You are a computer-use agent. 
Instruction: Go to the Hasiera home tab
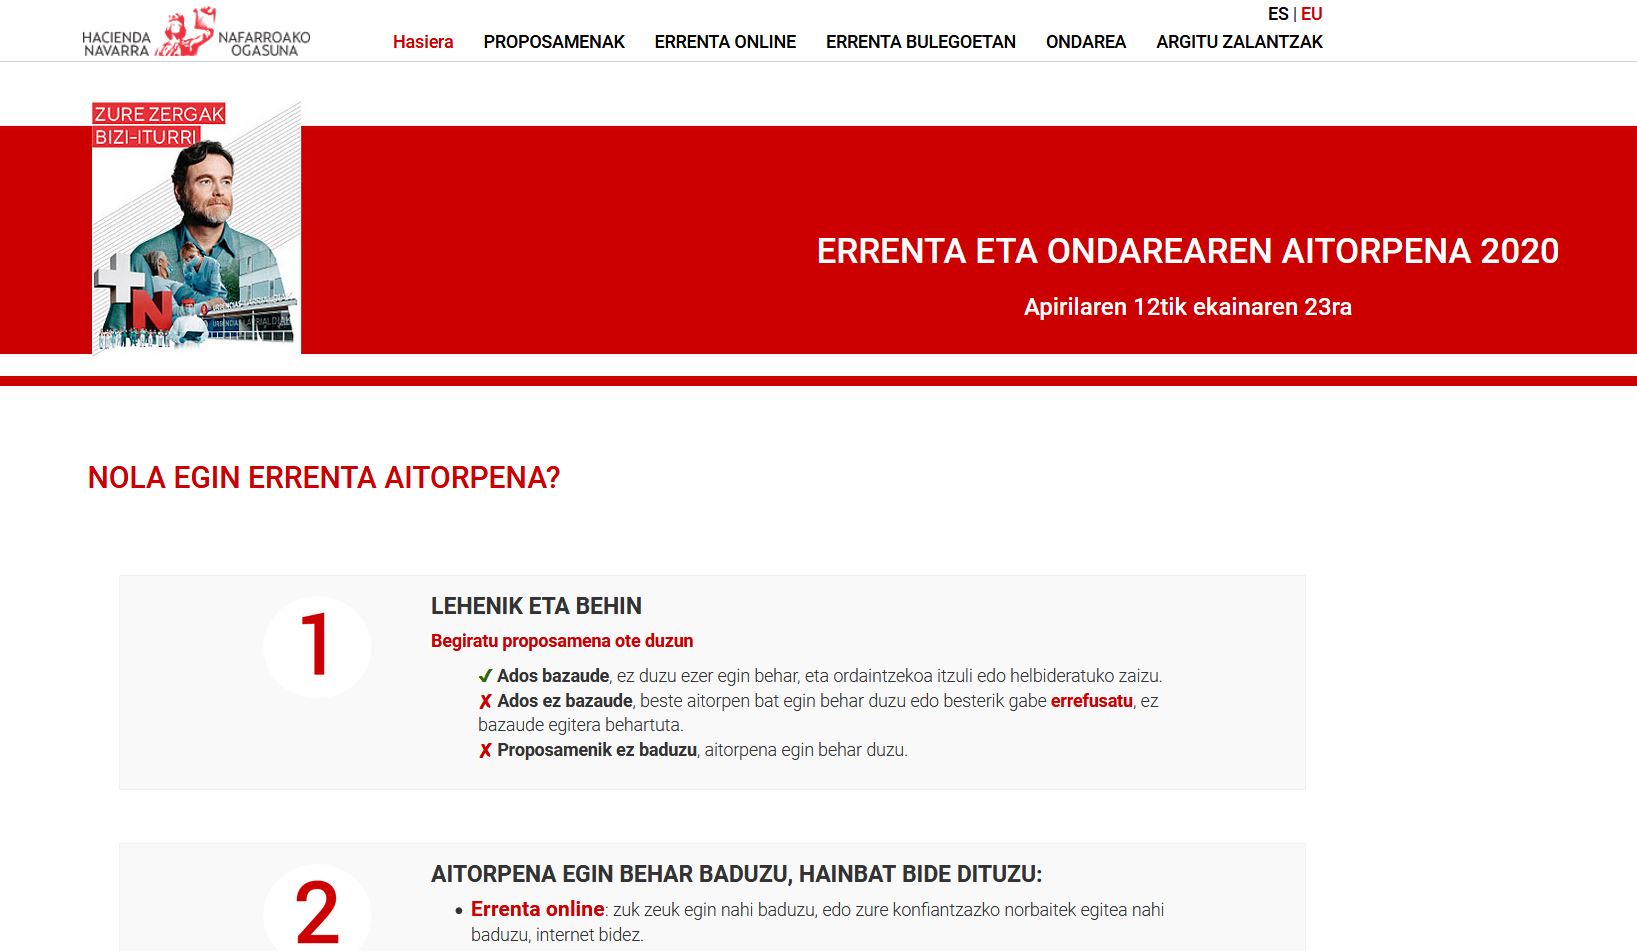422,42
